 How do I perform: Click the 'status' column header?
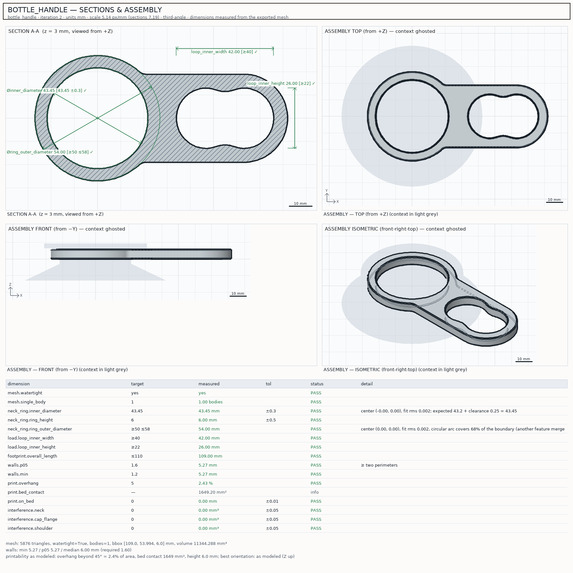pyautogui.click(x=317, y=384)
